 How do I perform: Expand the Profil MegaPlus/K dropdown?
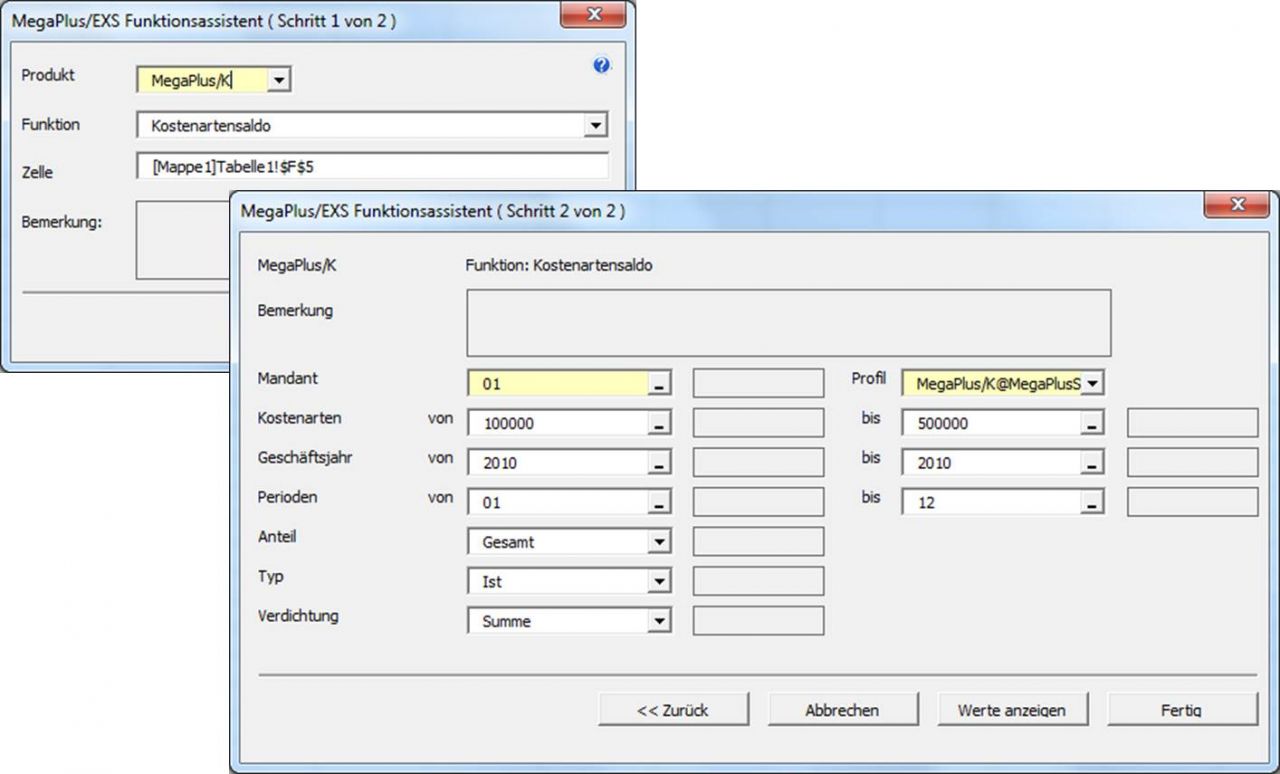[x=1093, y=383]
